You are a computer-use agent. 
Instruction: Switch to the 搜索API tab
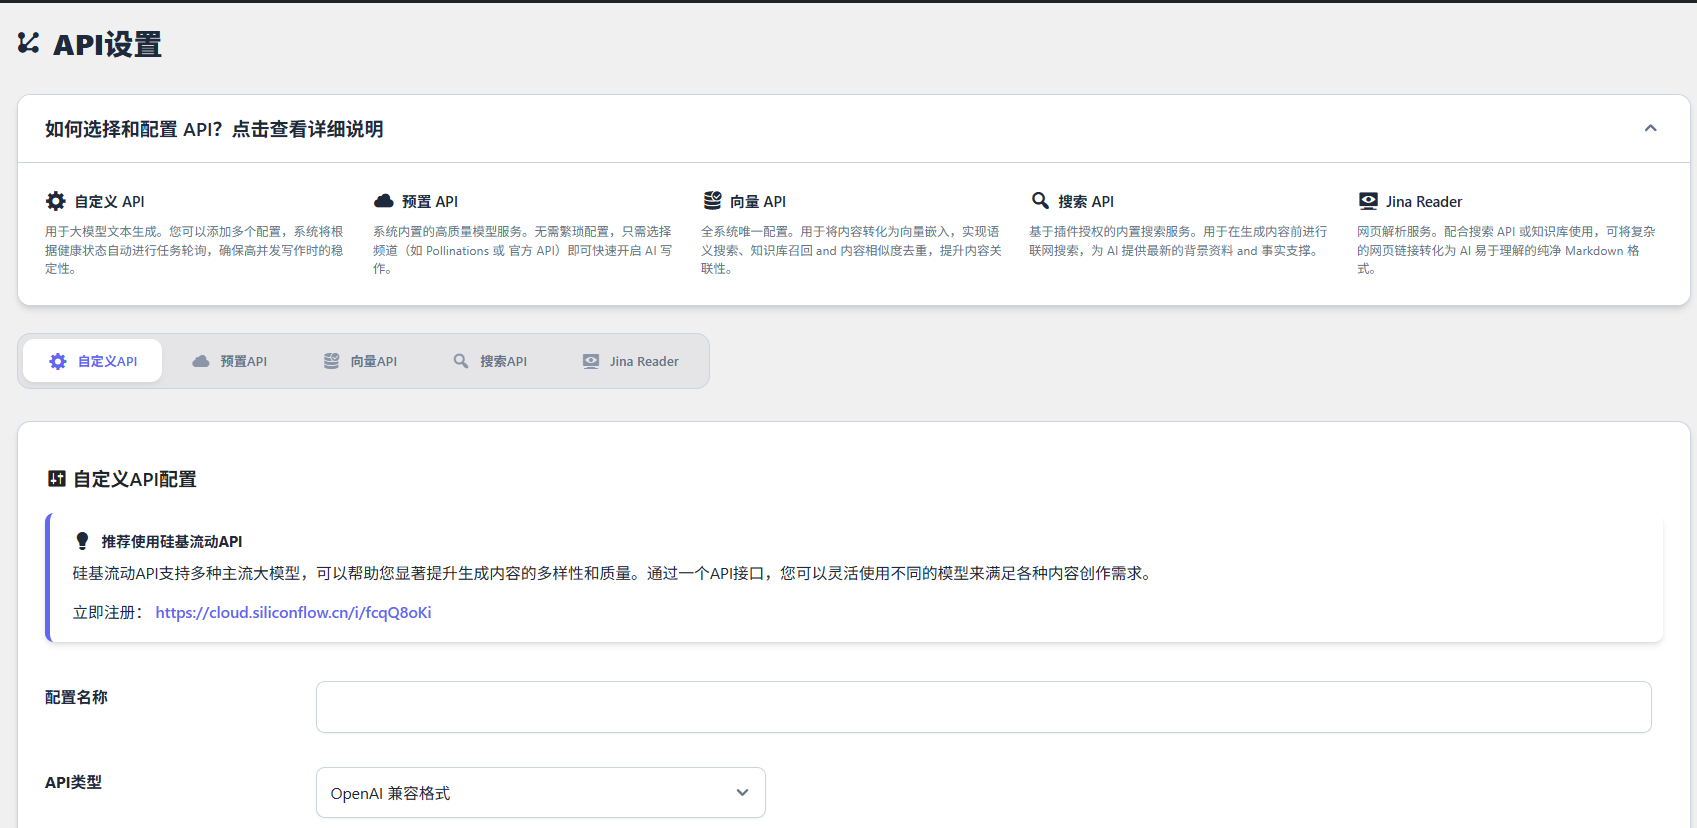490,361
